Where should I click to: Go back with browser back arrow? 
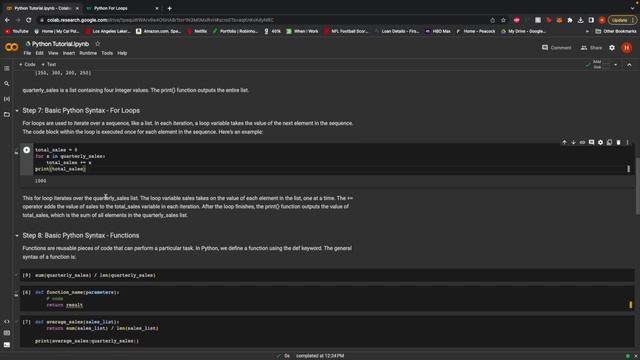(x=7, y=20)
